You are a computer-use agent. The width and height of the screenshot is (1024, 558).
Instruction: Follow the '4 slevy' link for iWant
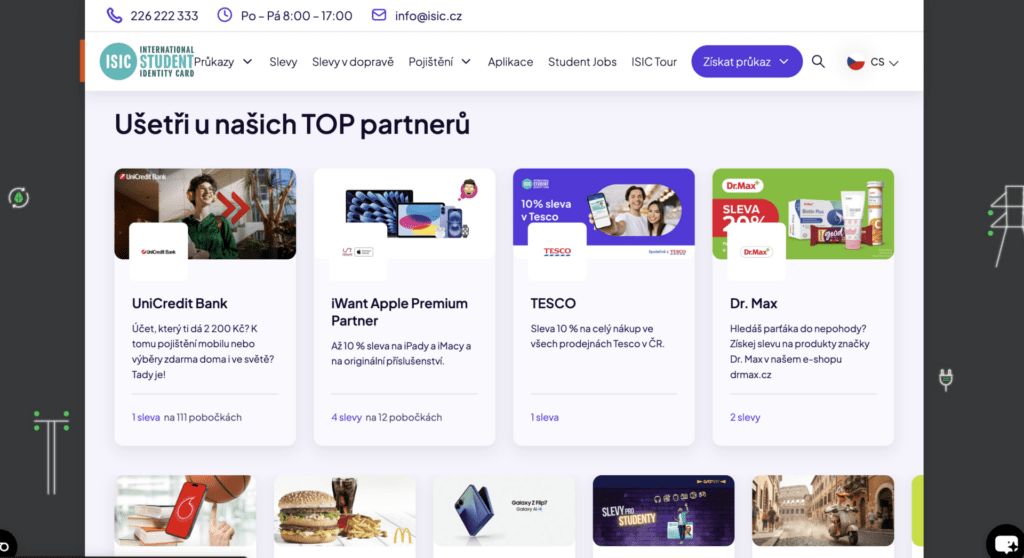point(346,417)
